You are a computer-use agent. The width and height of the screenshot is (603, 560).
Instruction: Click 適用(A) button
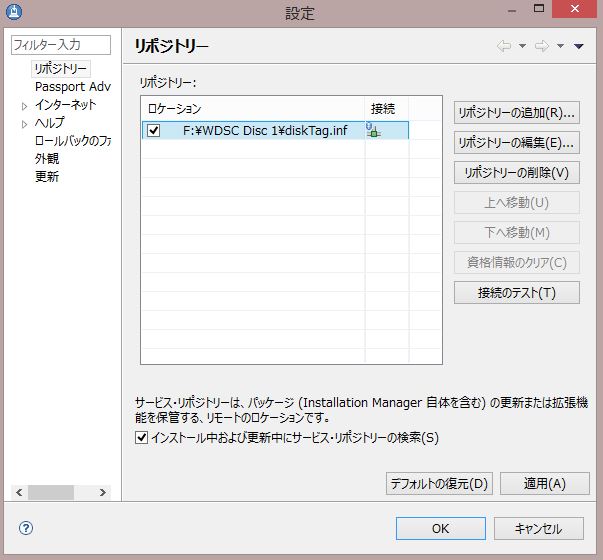click(x=545, y=483)
